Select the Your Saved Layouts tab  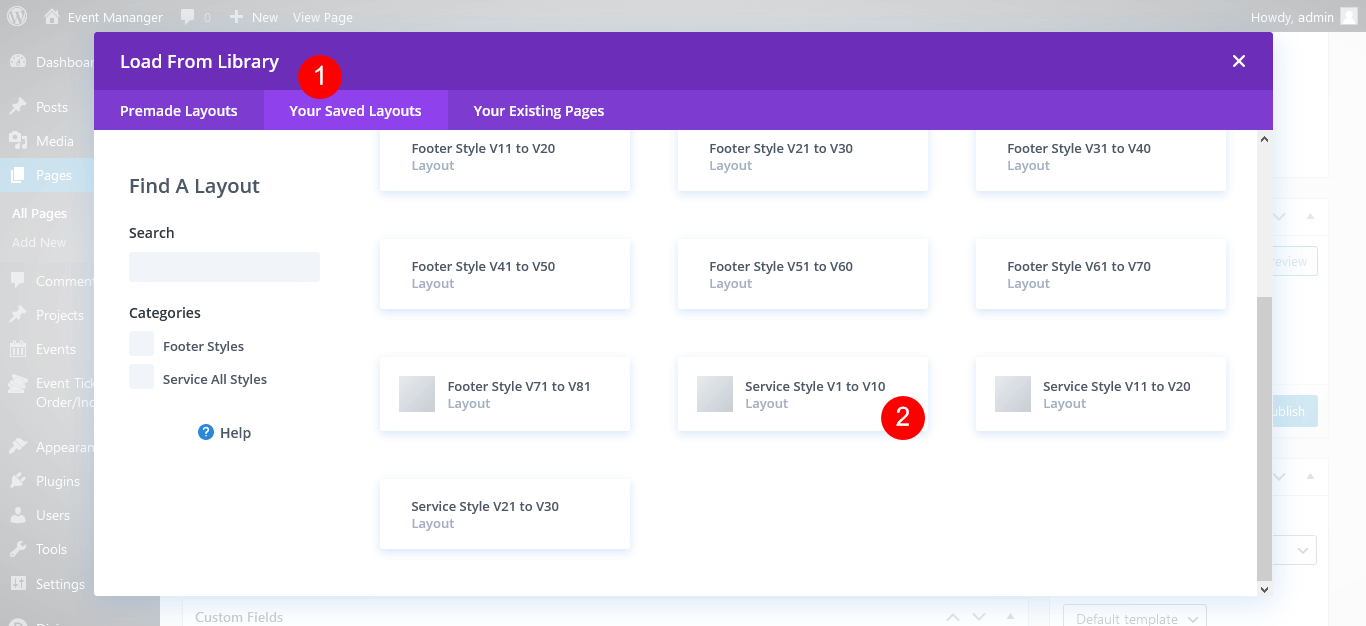(355, 111)
